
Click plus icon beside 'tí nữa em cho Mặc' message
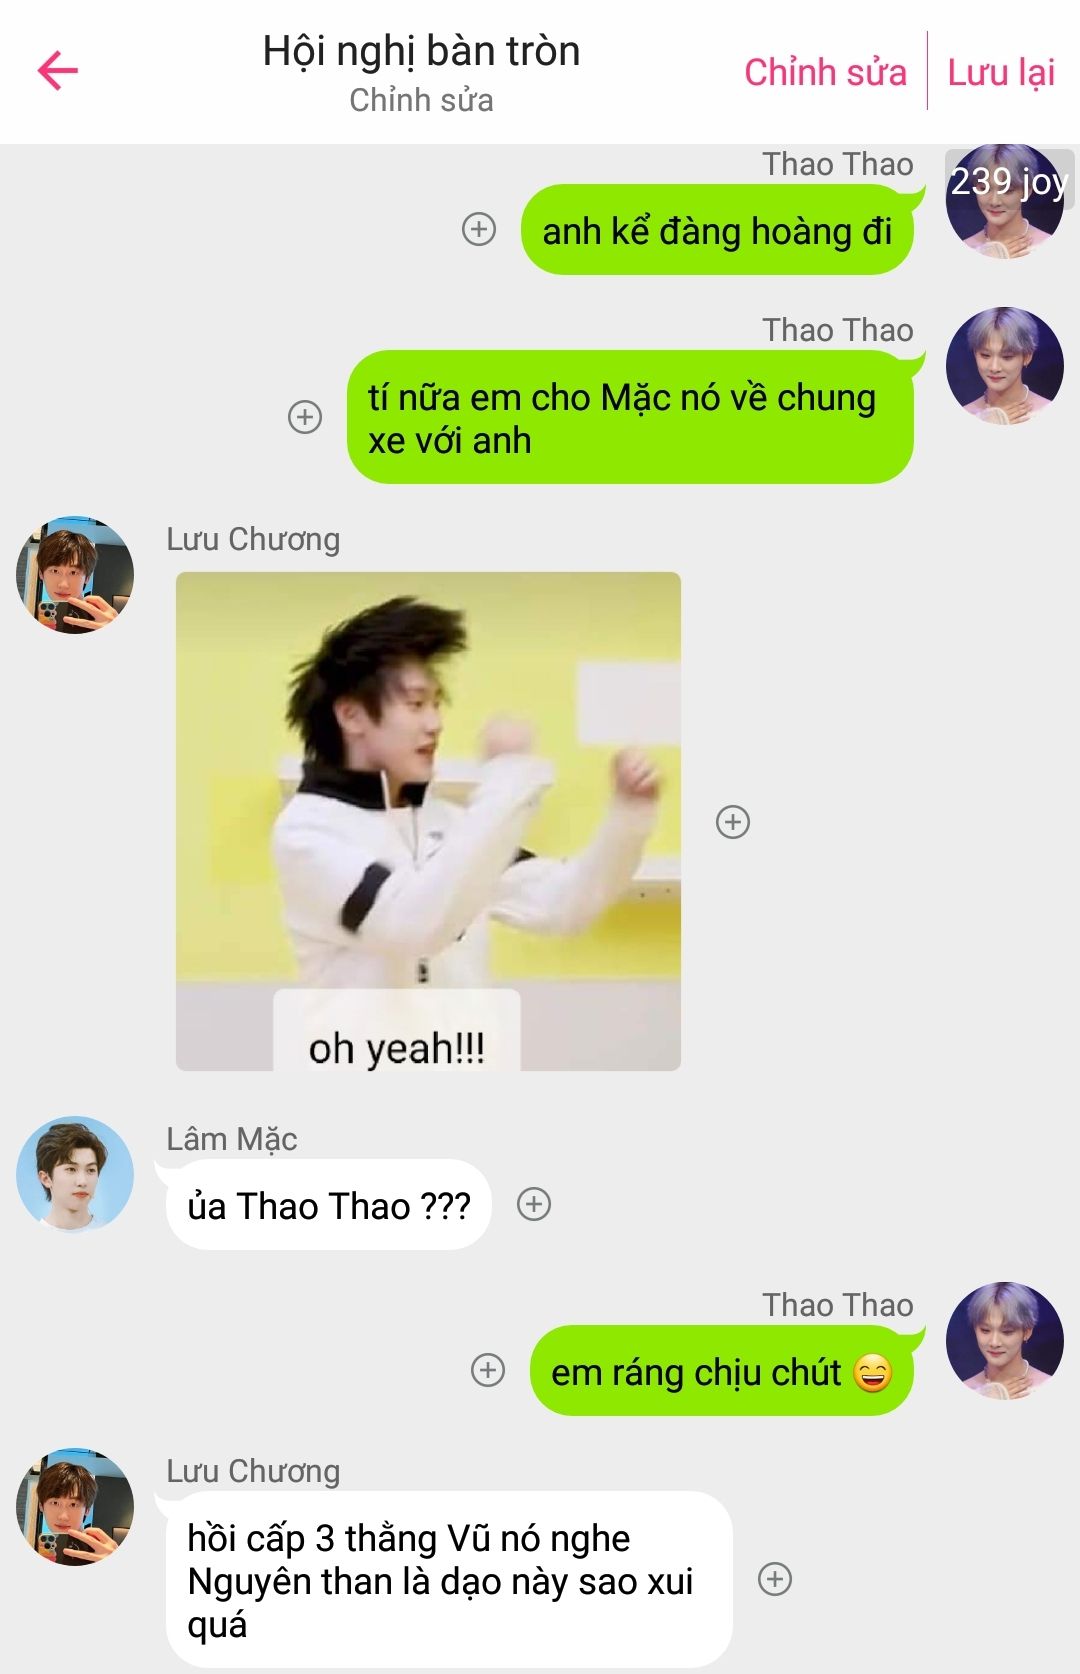tap(305, 417)
